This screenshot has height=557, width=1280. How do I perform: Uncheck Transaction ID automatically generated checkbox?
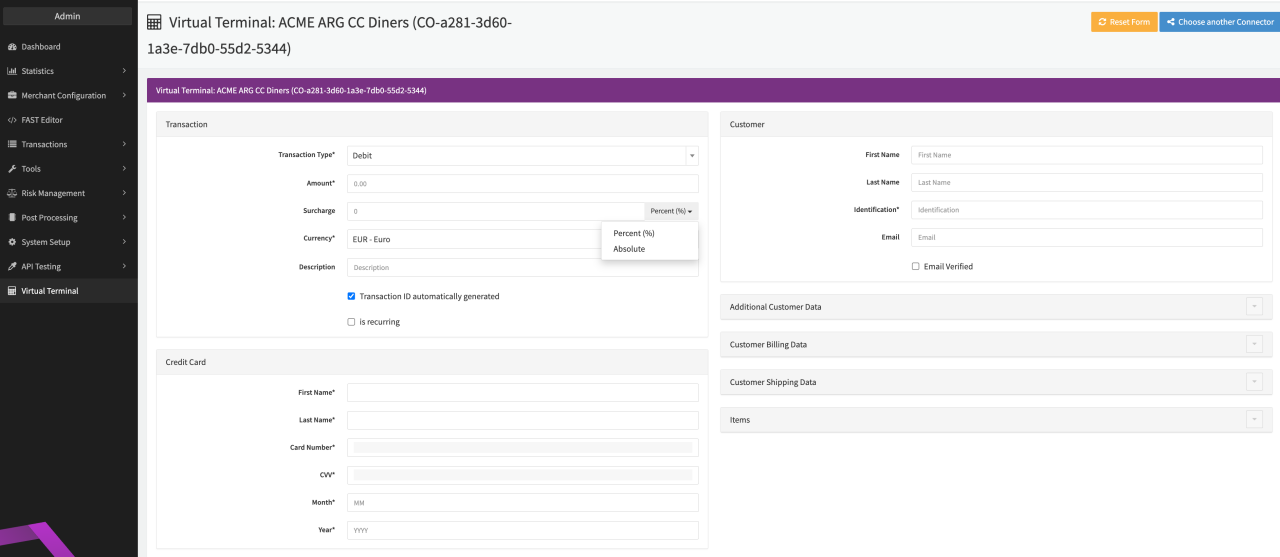[351, 296]
